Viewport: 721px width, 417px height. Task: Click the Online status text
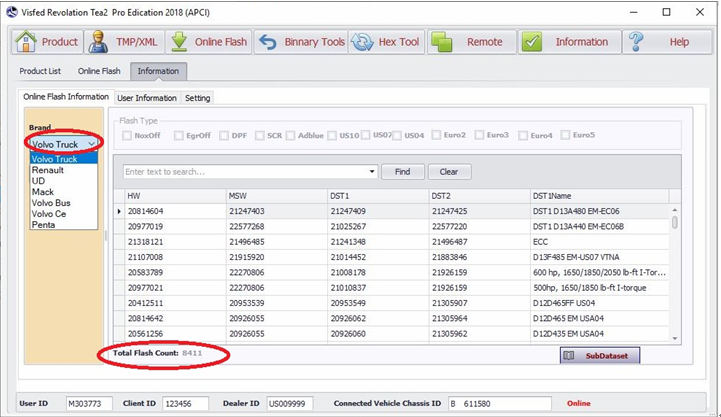click(578, 403)
